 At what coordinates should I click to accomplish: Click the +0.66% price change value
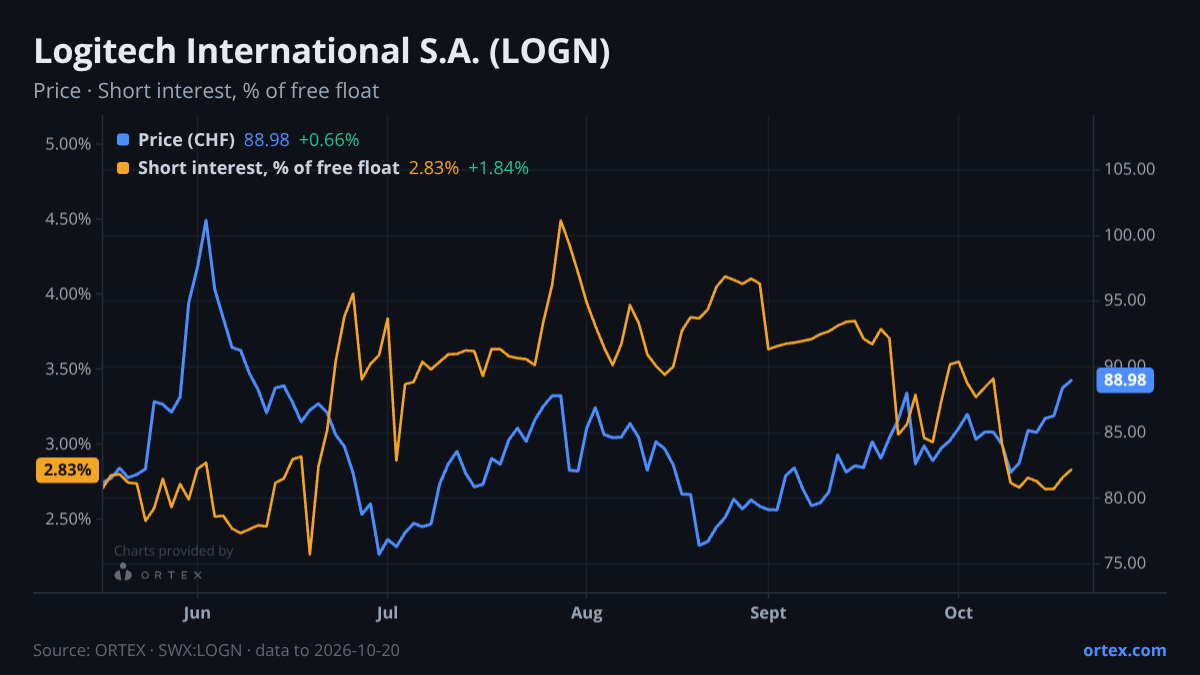[x=329, y=140]
